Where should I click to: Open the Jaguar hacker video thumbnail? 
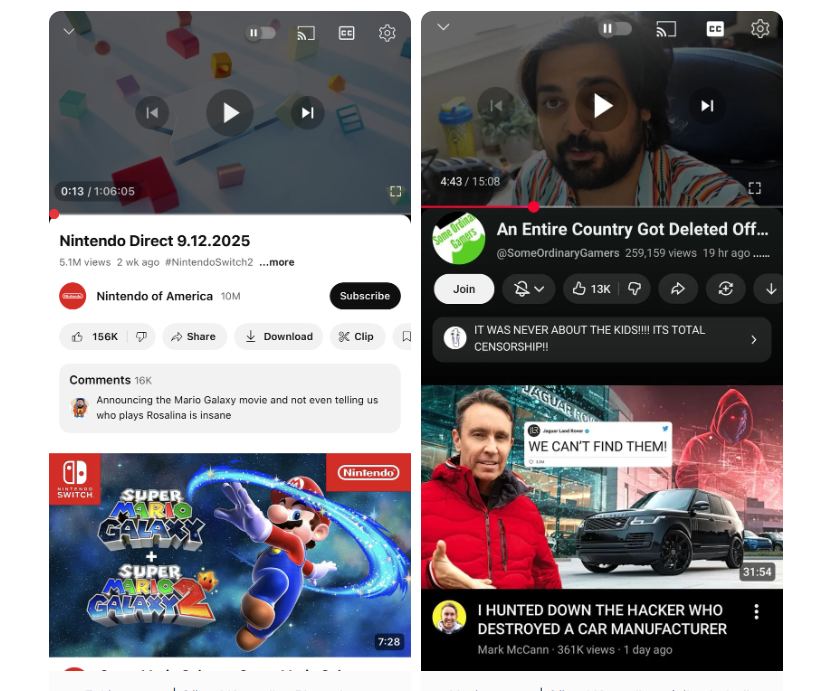click(x=602, y=487)
